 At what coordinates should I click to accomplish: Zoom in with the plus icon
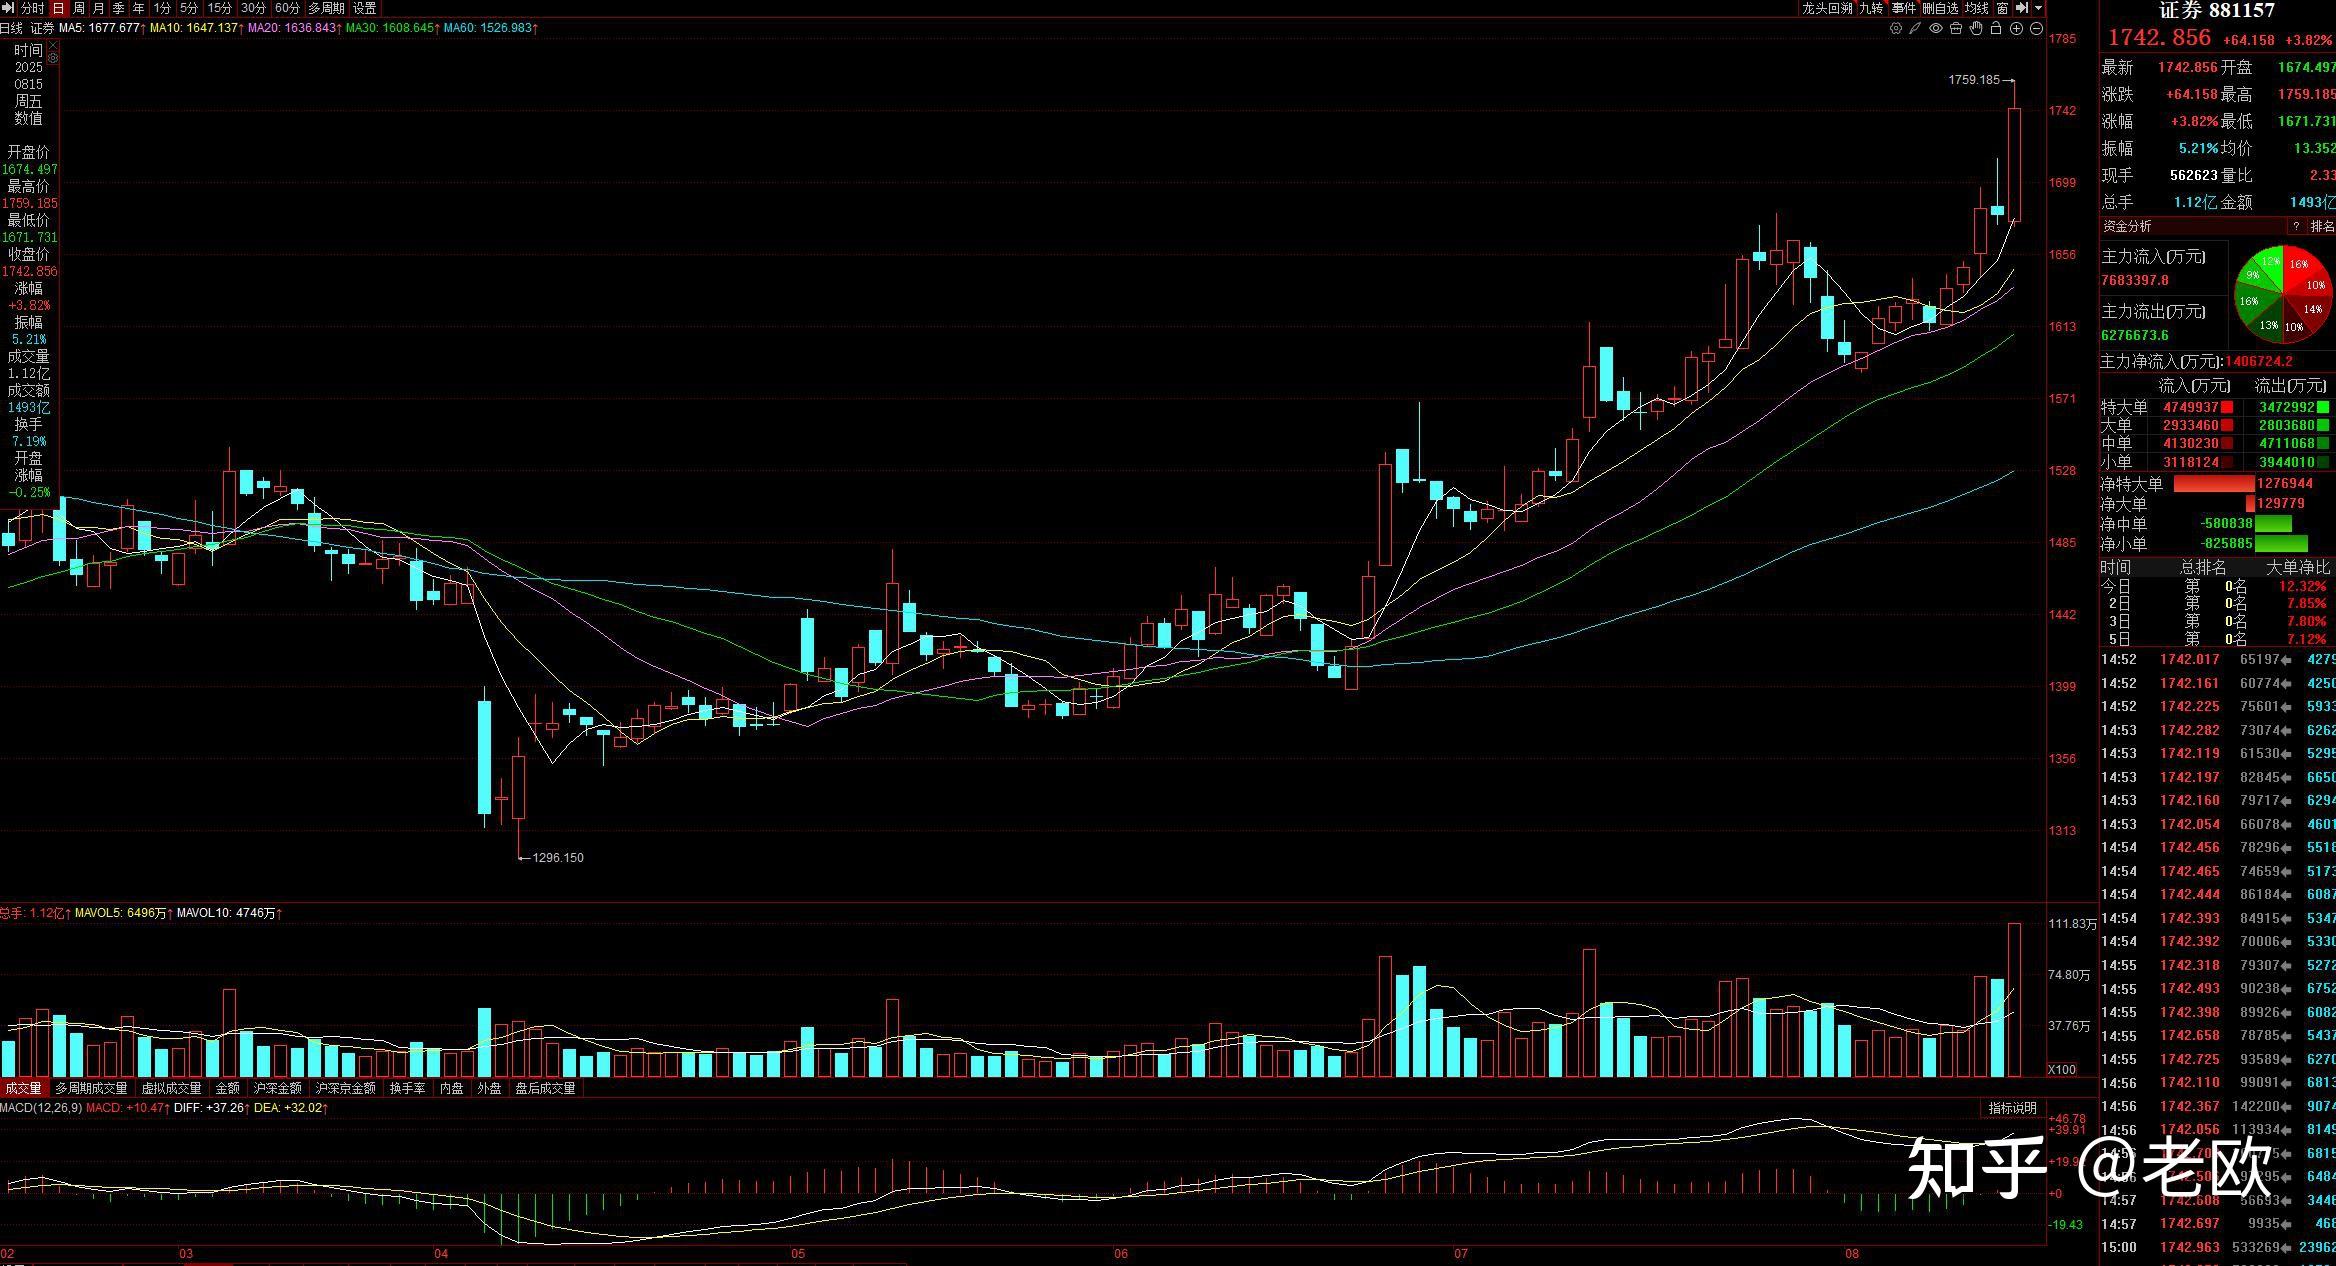(2016, 28)
